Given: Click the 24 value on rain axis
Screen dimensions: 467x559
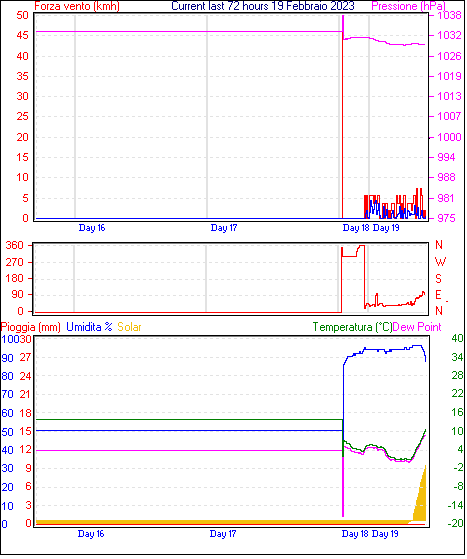Looking at the screenshot, I should click(25, 376).
